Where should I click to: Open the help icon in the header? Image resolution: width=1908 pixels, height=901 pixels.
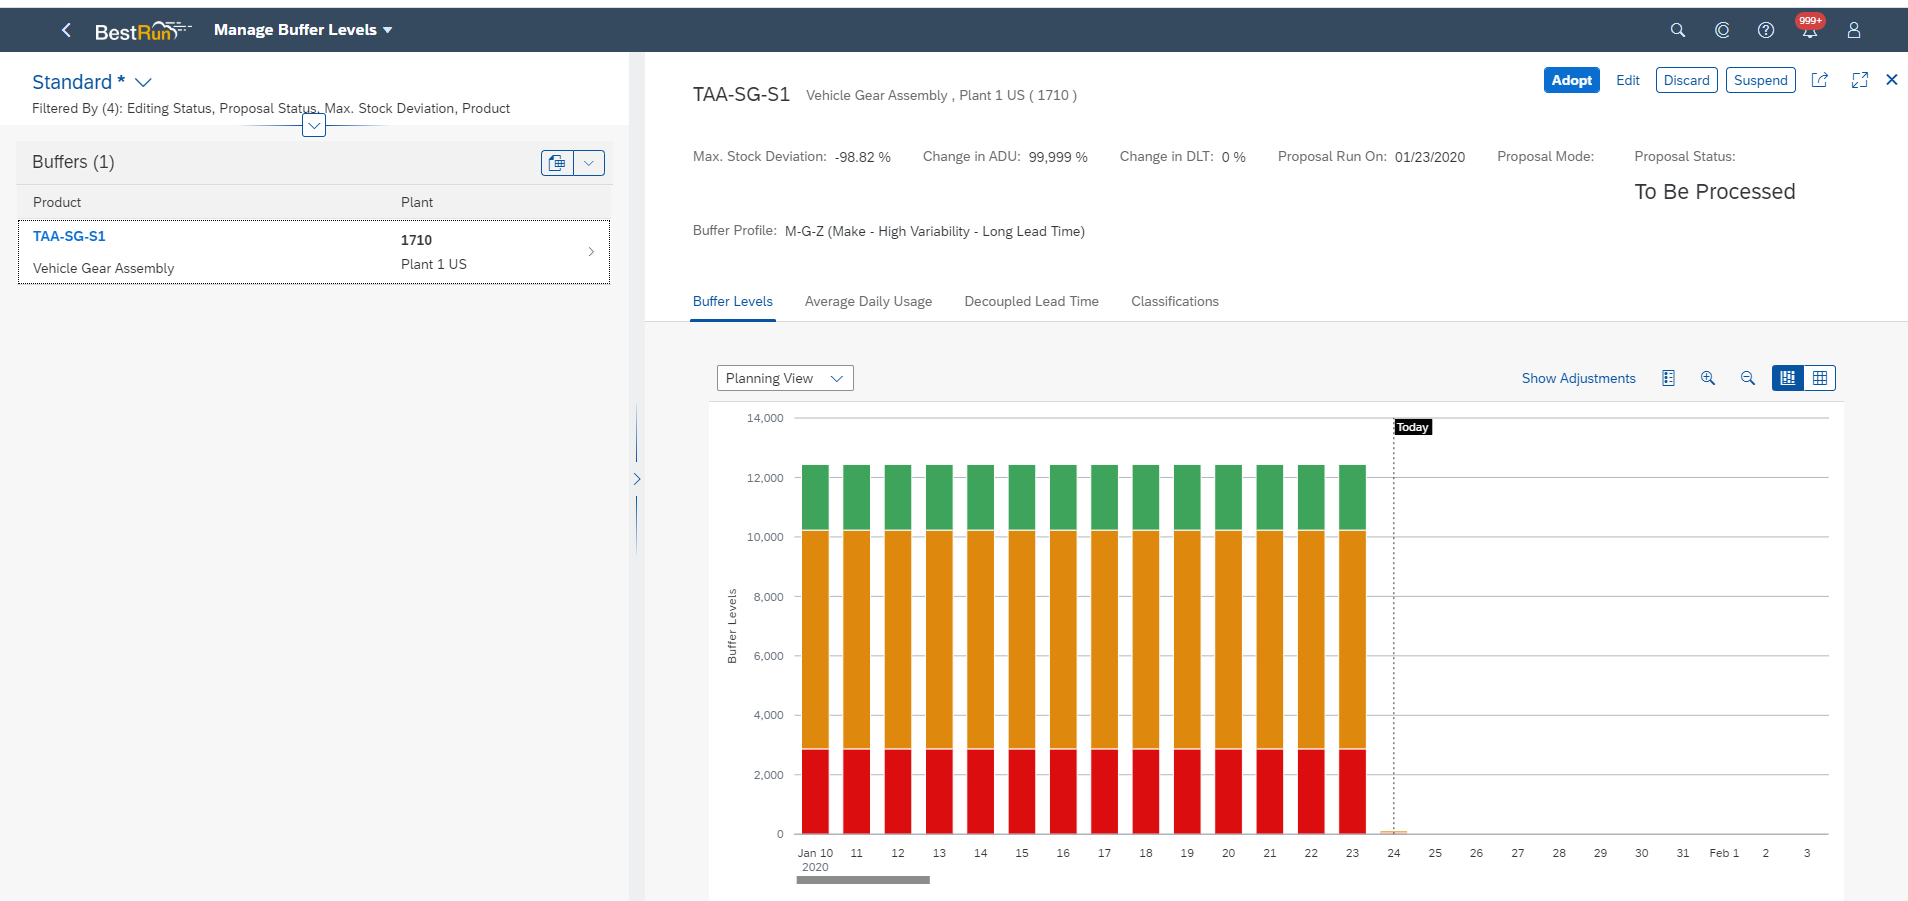coord(1765,30)
